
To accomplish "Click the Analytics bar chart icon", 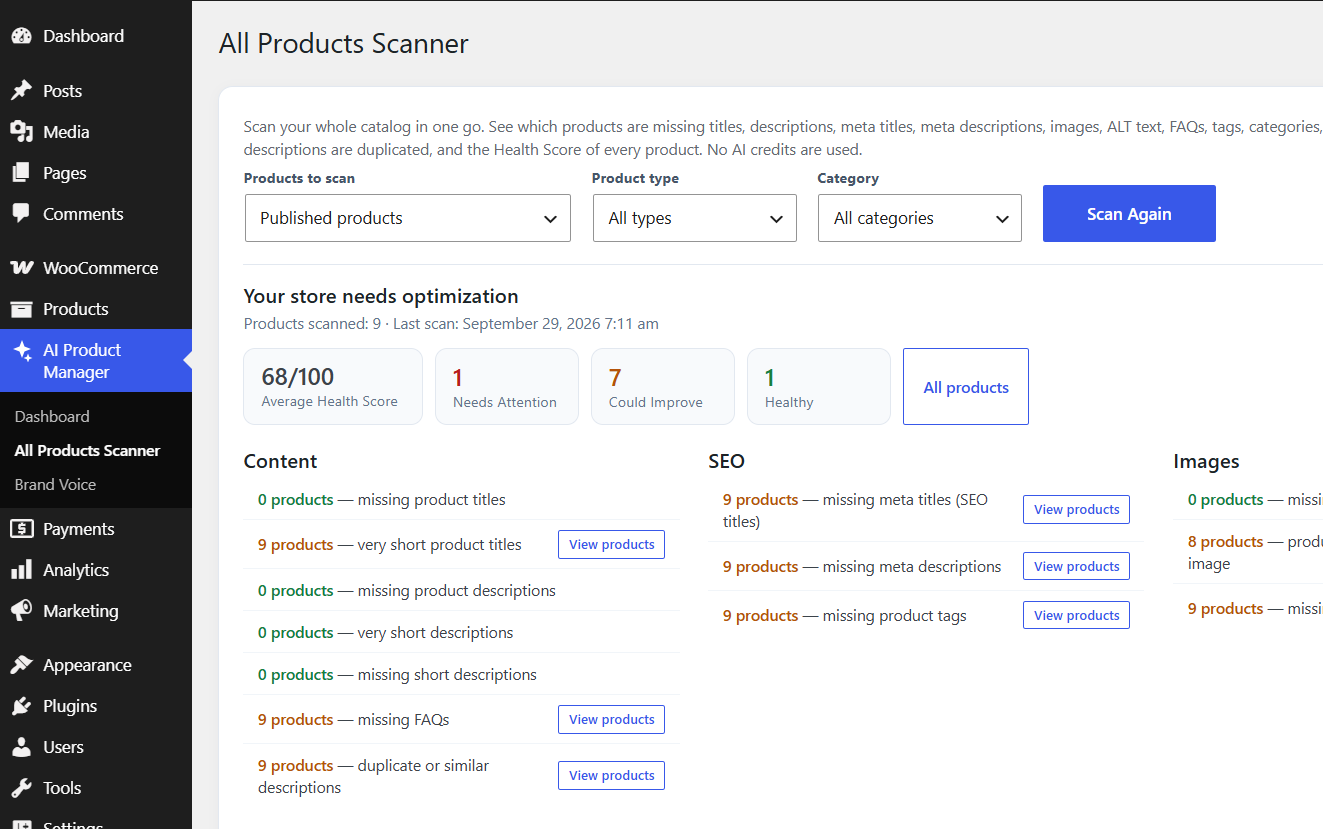I will (x=21, y=570).
